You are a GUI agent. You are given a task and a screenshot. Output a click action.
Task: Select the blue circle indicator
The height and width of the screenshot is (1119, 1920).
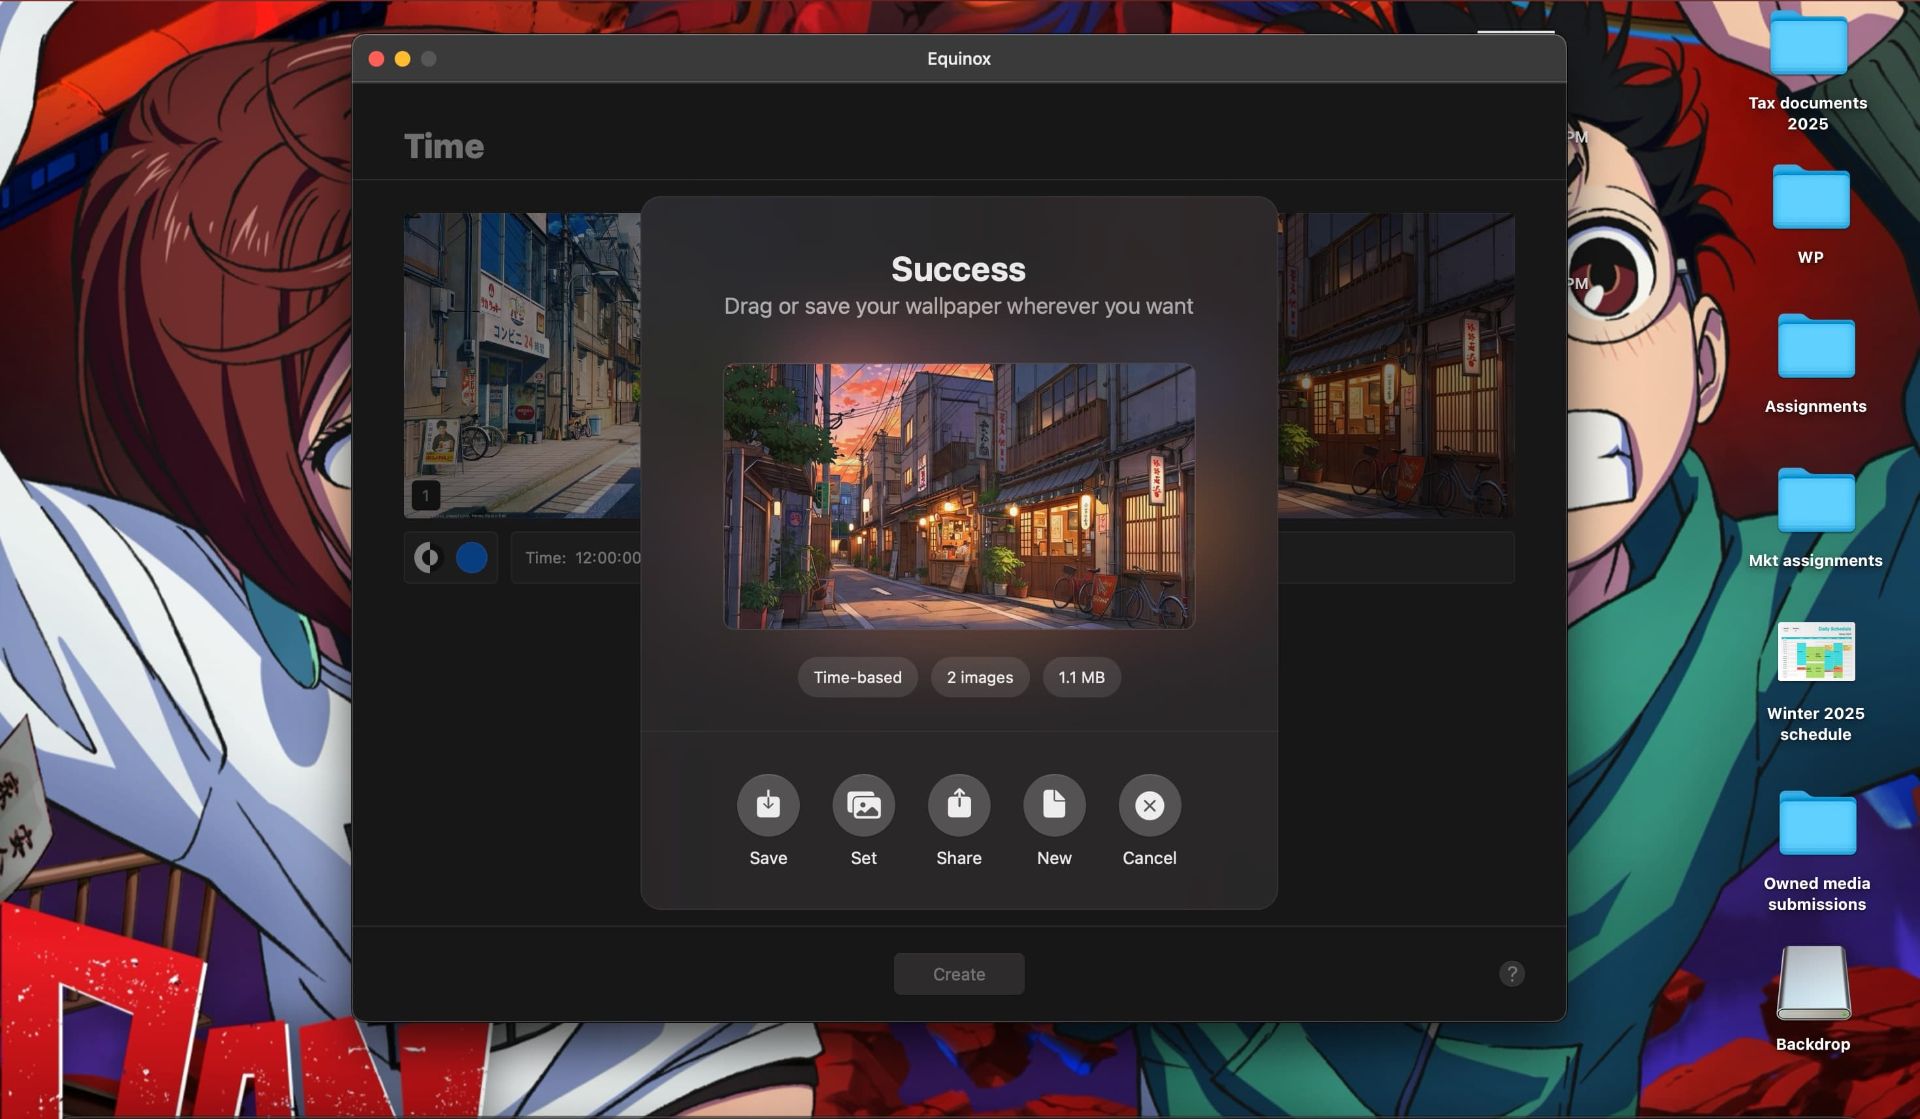[x=472, y=557]
